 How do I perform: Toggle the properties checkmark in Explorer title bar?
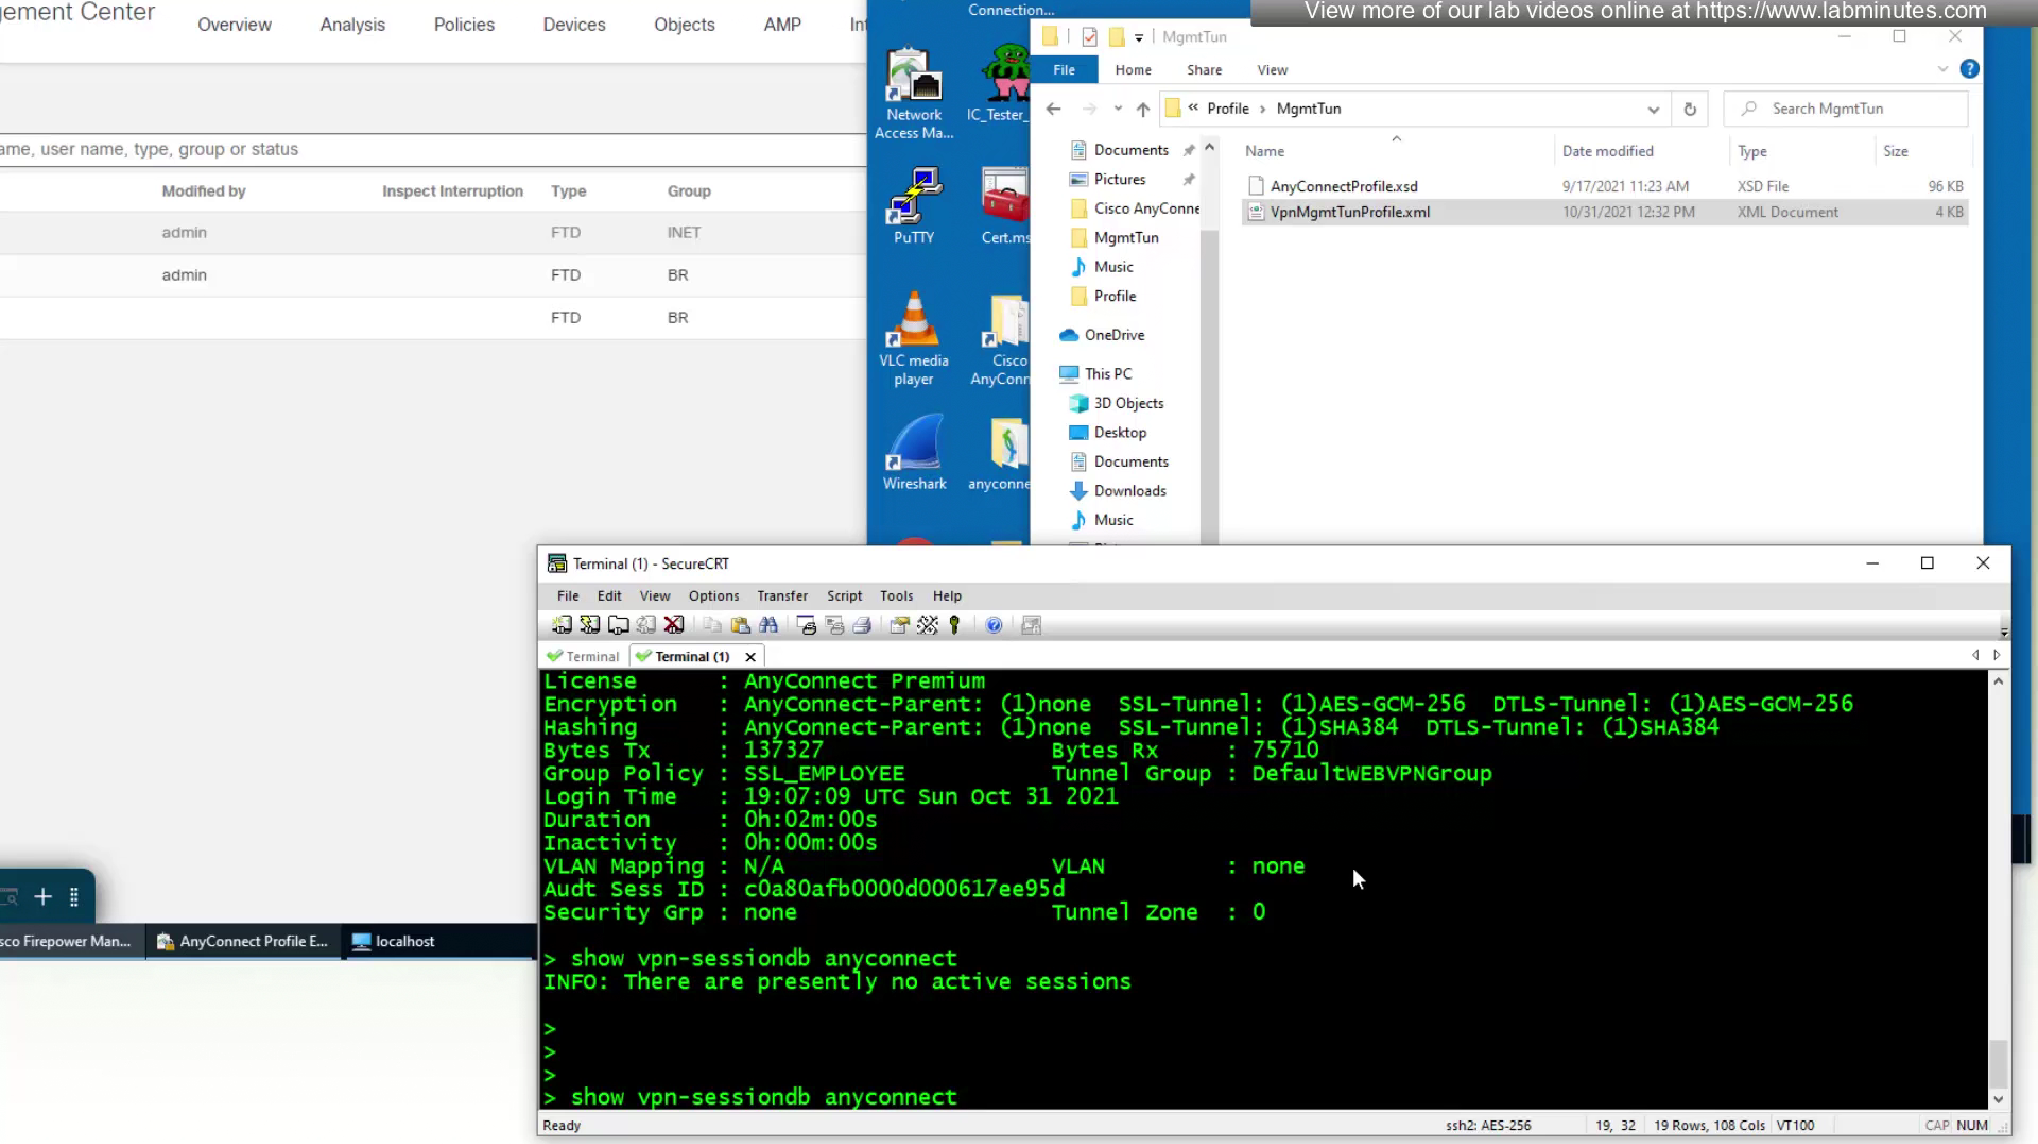(x=1089, y=37)
